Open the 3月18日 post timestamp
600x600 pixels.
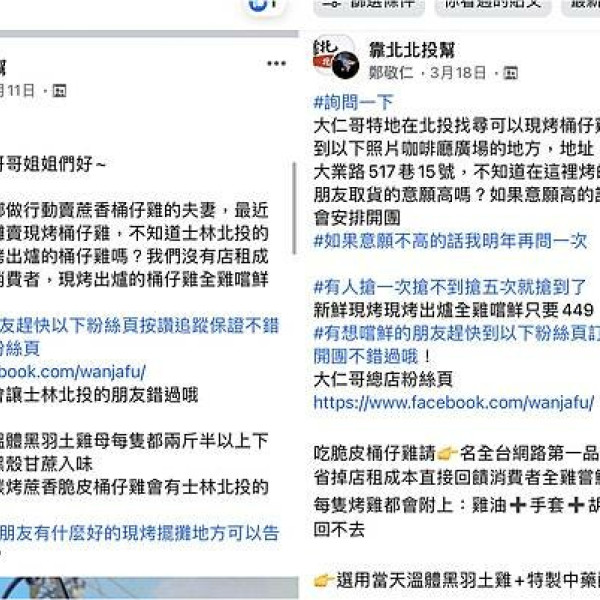[458, 73]
